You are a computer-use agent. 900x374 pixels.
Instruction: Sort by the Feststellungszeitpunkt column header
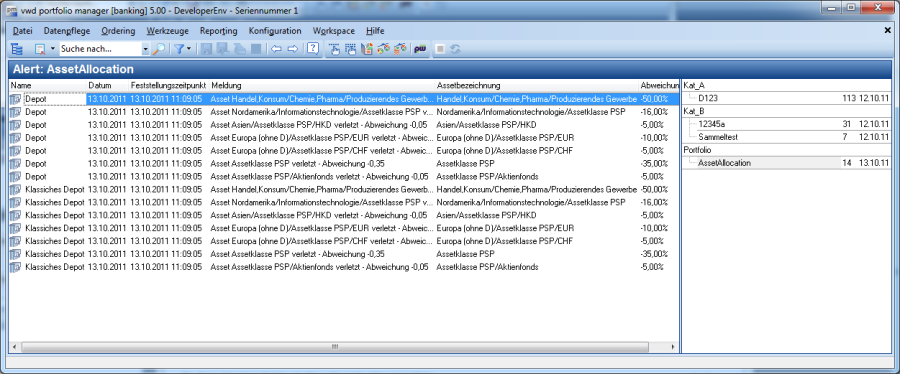(x=169, y=85)
